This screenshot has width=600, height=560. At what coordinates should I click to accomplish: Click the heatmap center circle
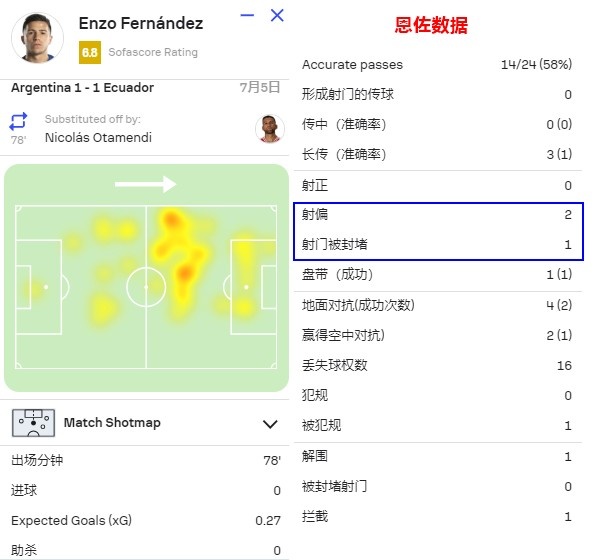(146, 287)
